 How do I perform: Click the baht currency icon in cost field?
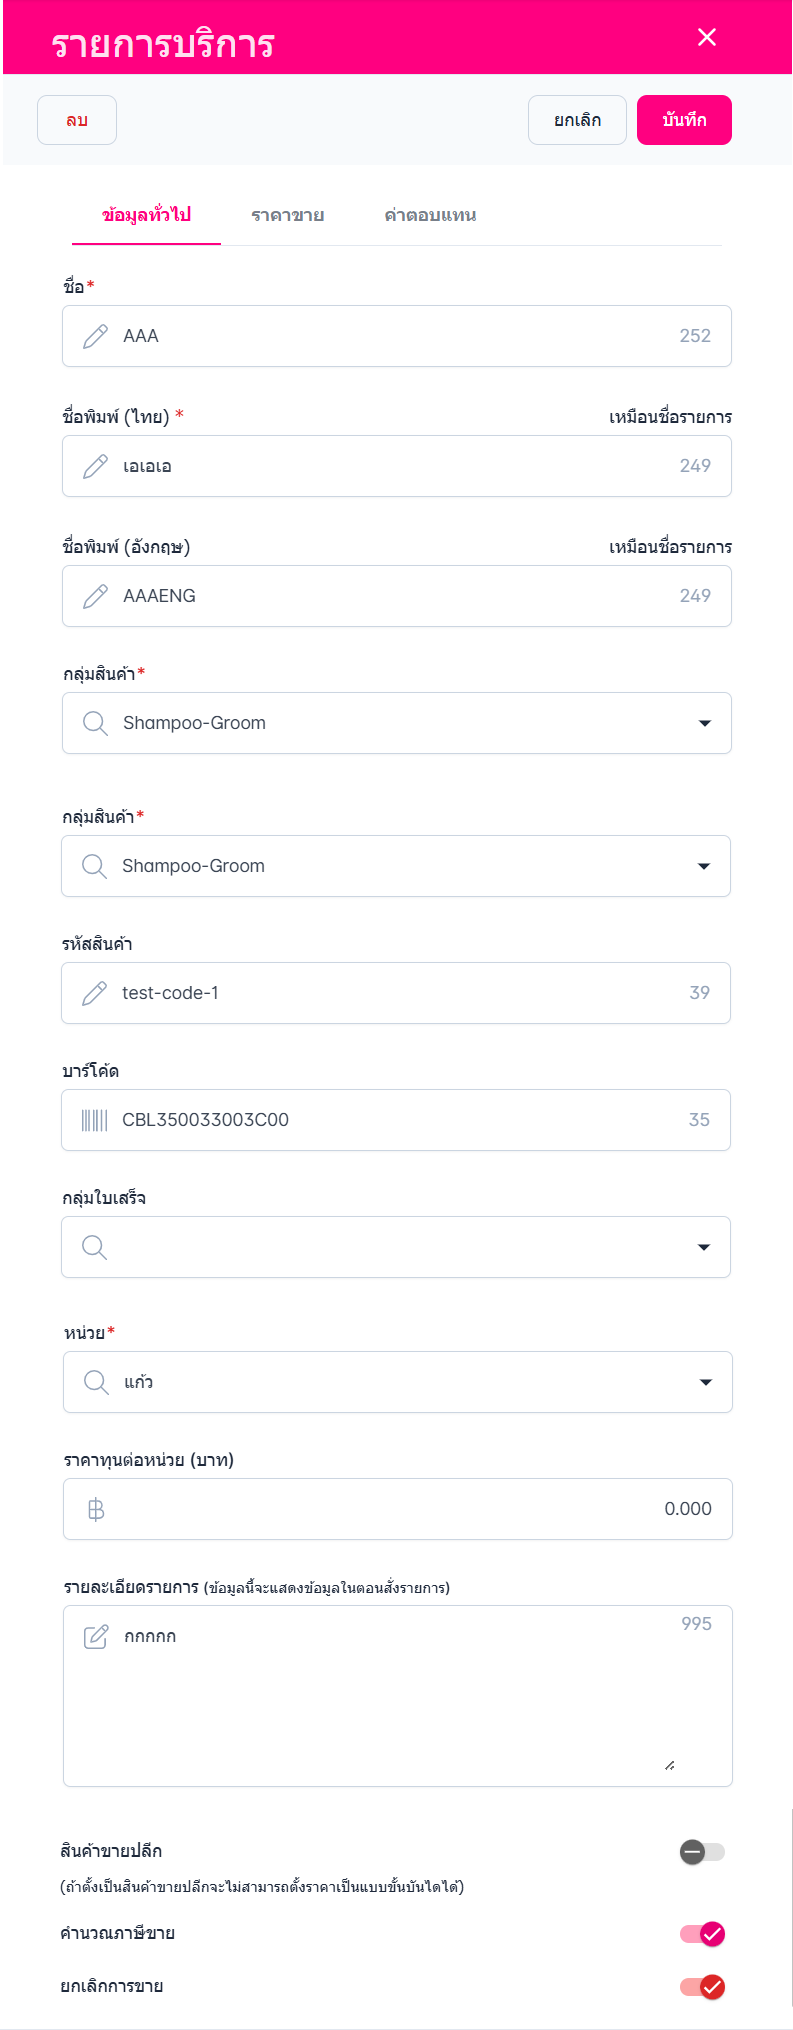96,1509
